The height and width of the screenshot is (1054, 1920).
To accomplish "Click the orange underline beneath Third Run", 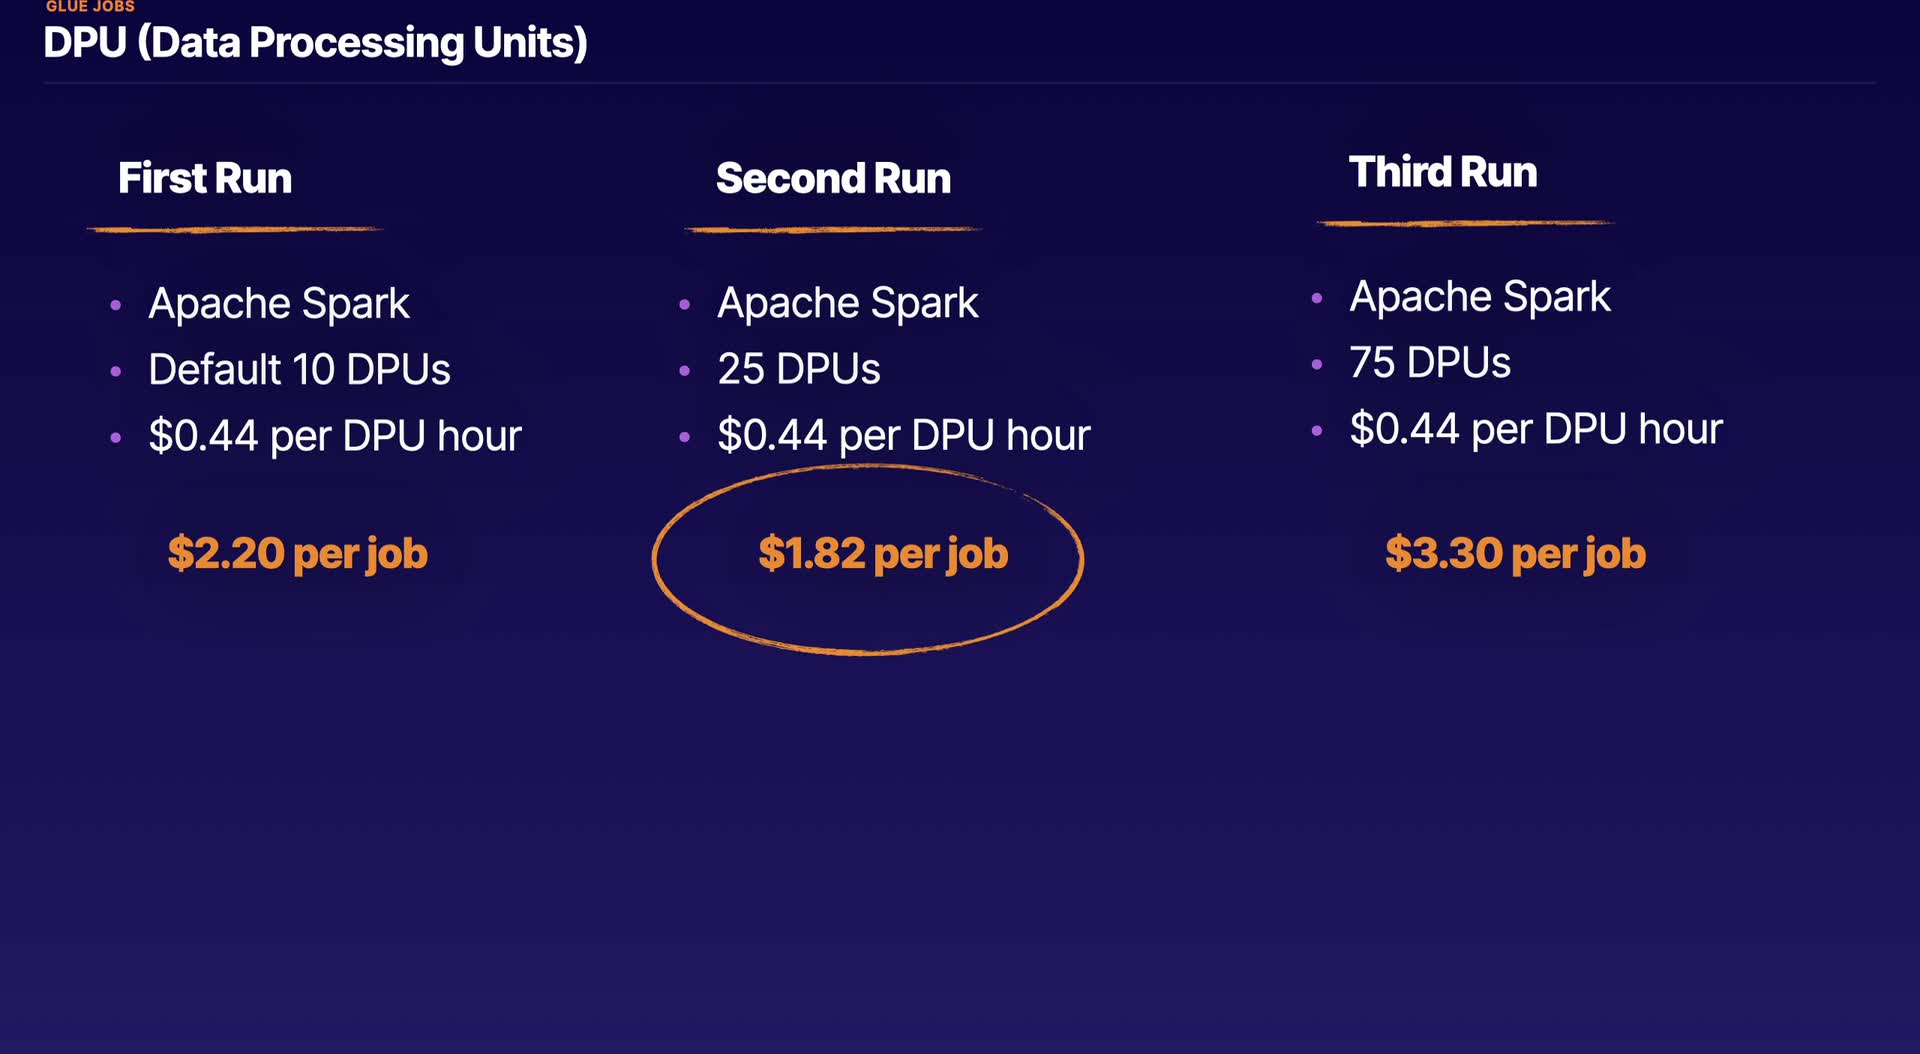I will [1465, 223].
